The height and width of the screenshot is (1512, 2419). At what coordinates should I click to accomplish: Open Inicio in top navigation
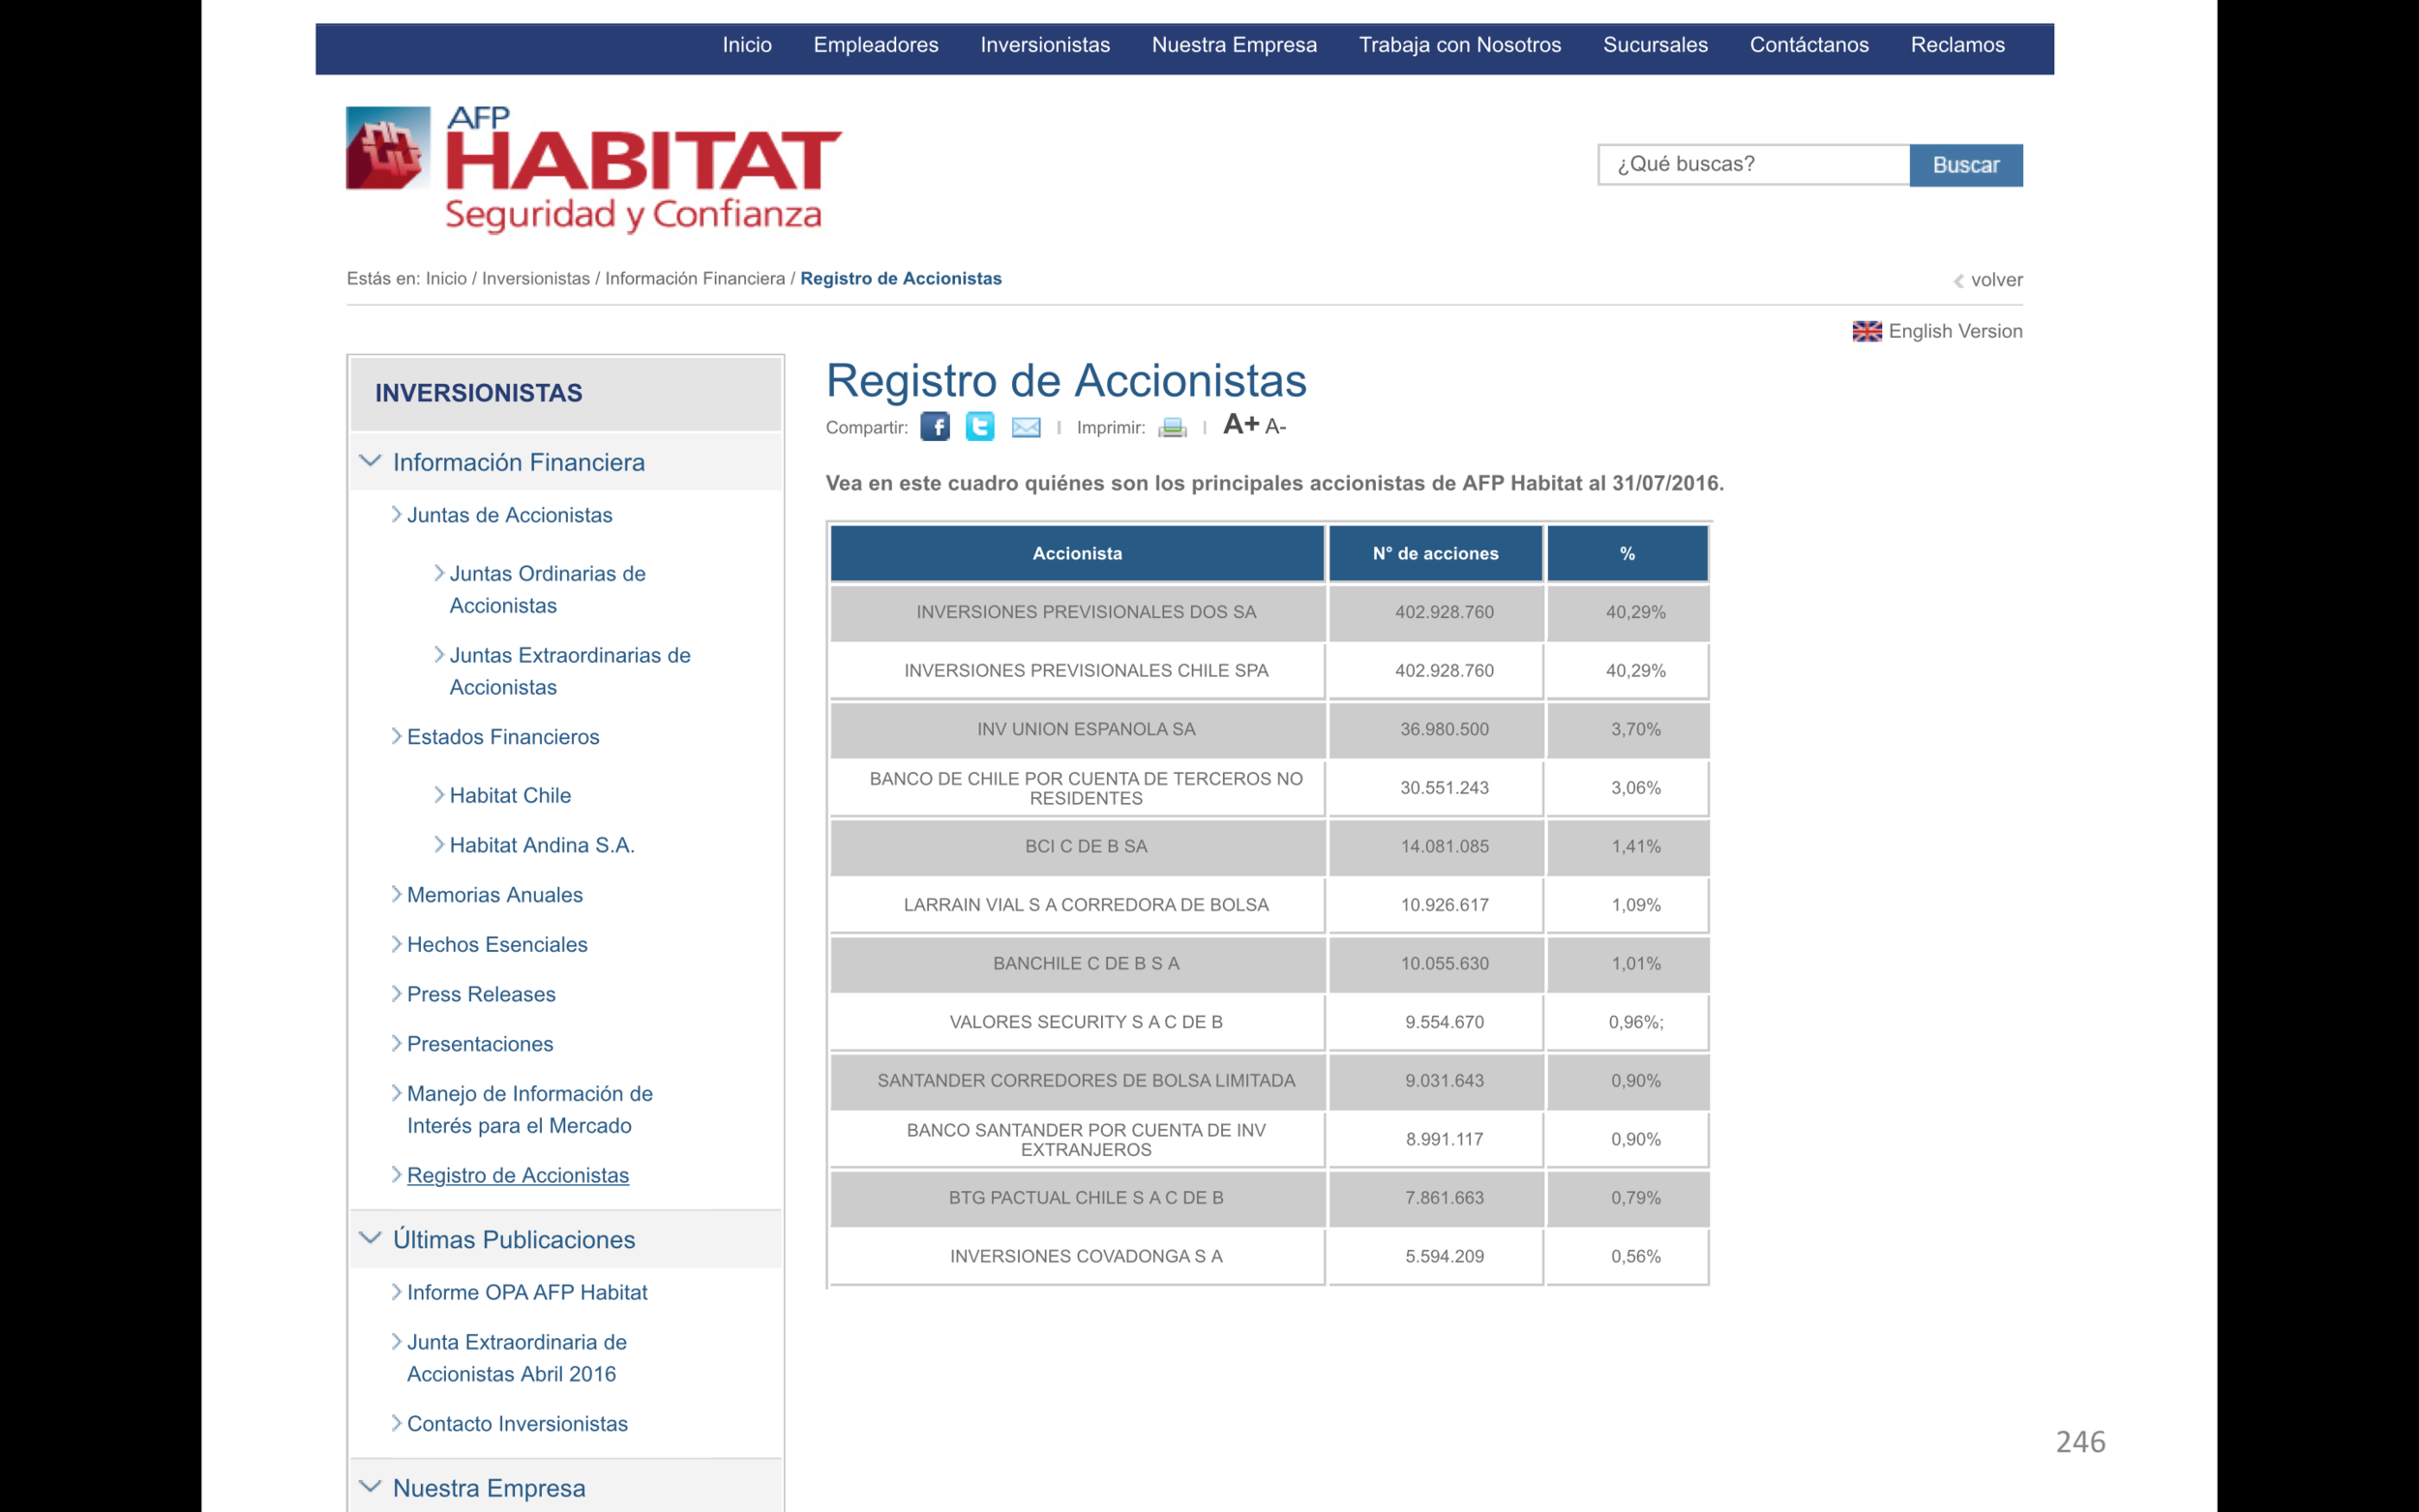747,45
